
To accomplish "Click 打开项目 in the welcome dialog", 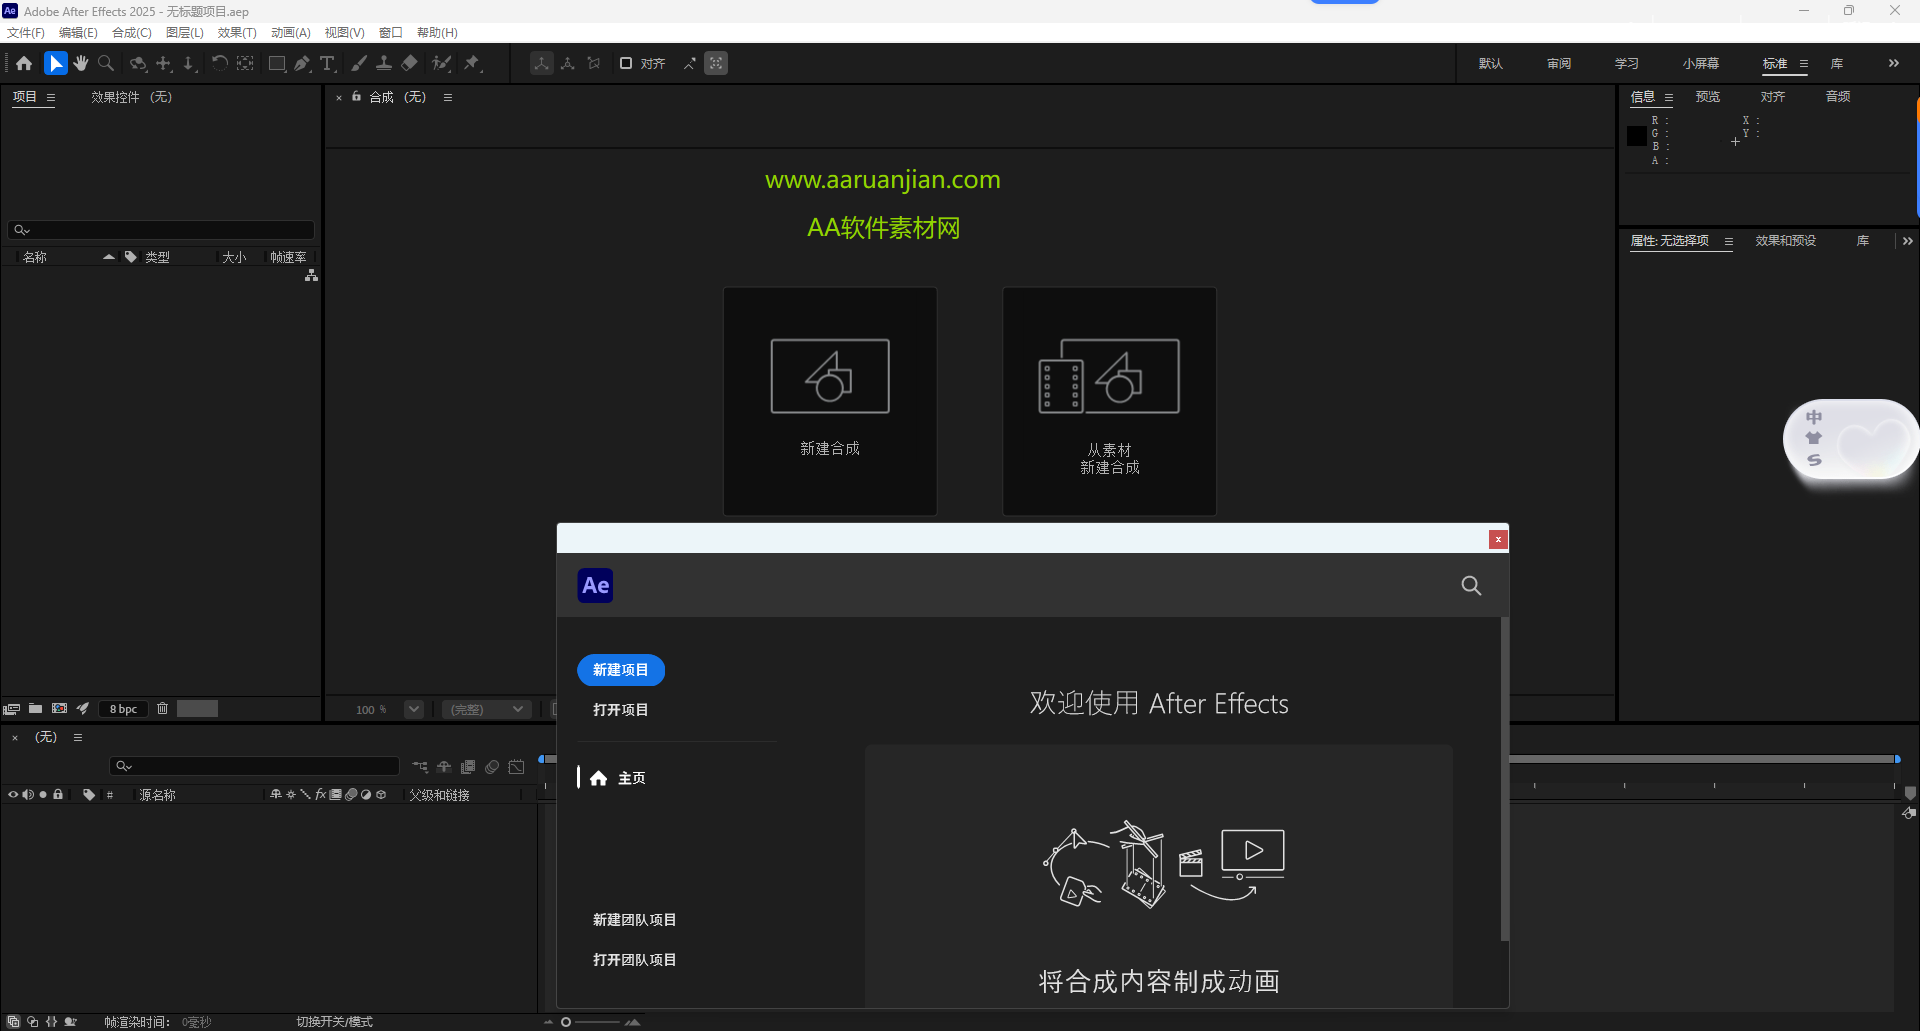I will click(x=620, y=710).
